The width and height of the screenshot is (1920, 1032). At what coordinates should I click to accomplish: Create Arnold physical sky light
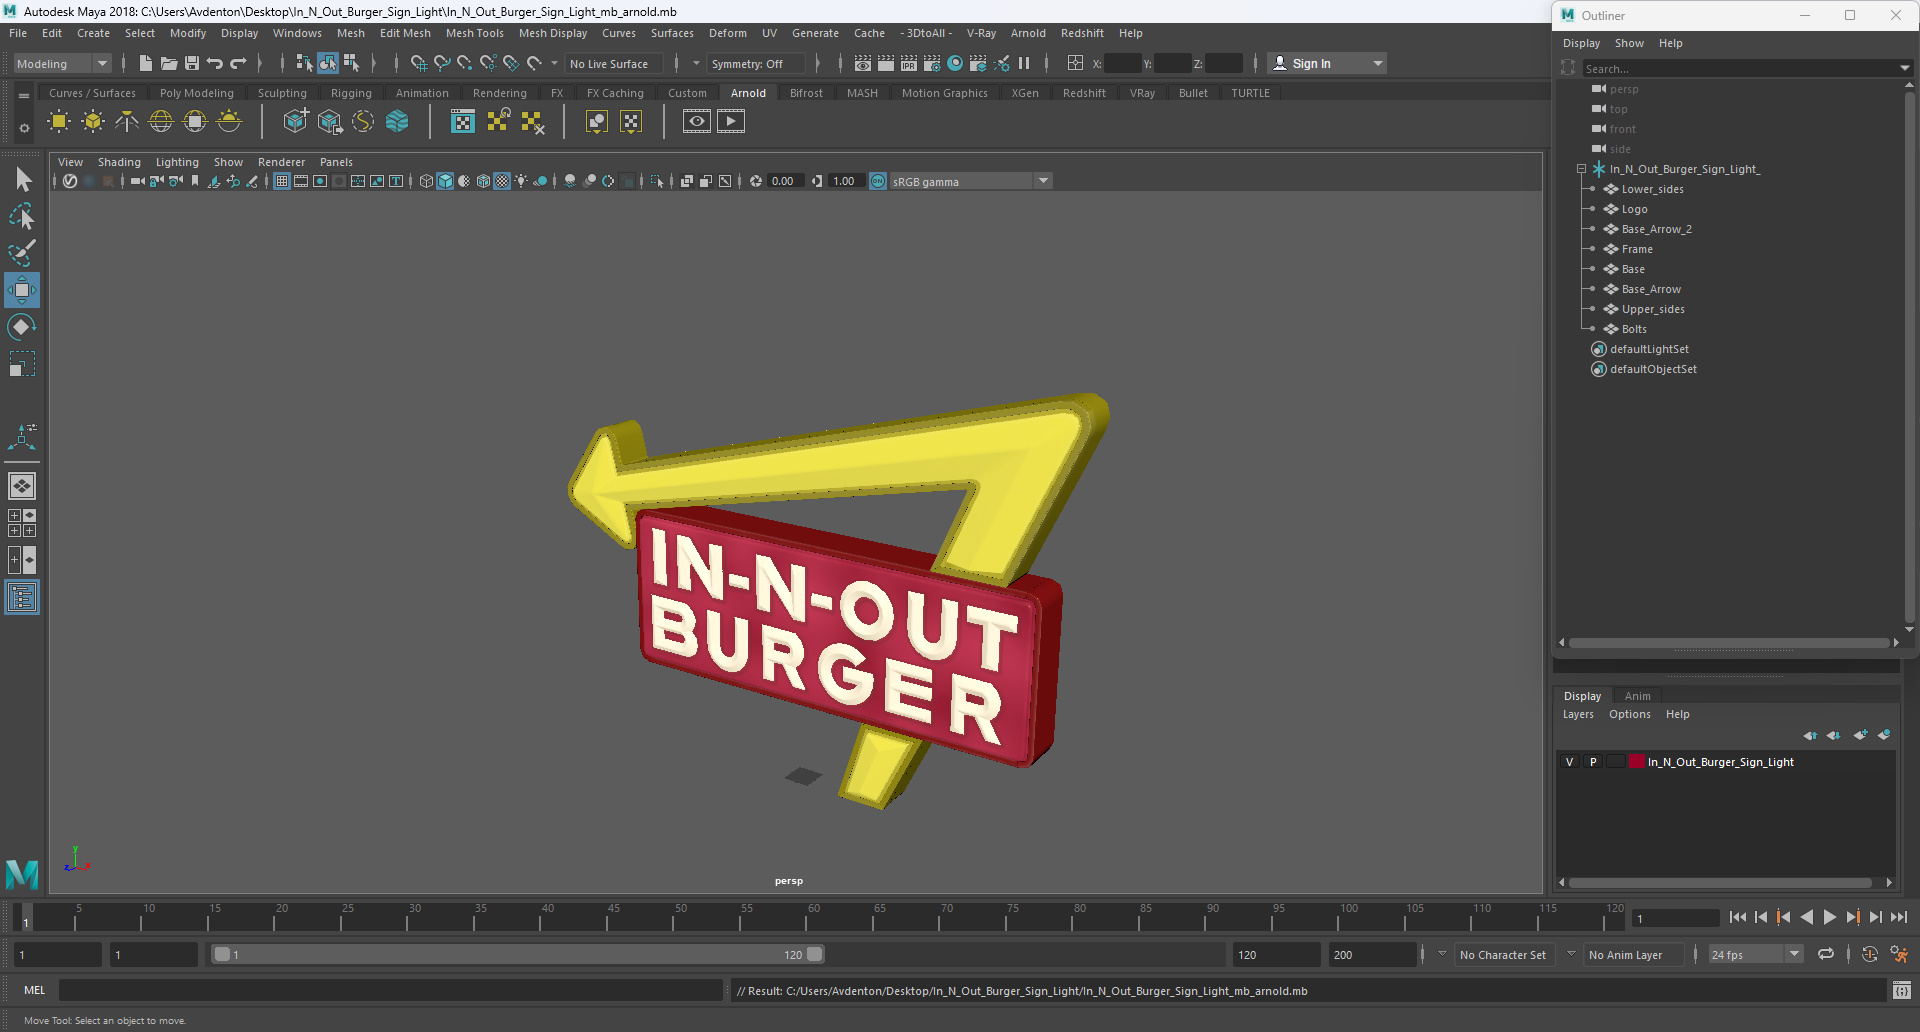coord(229,122)
